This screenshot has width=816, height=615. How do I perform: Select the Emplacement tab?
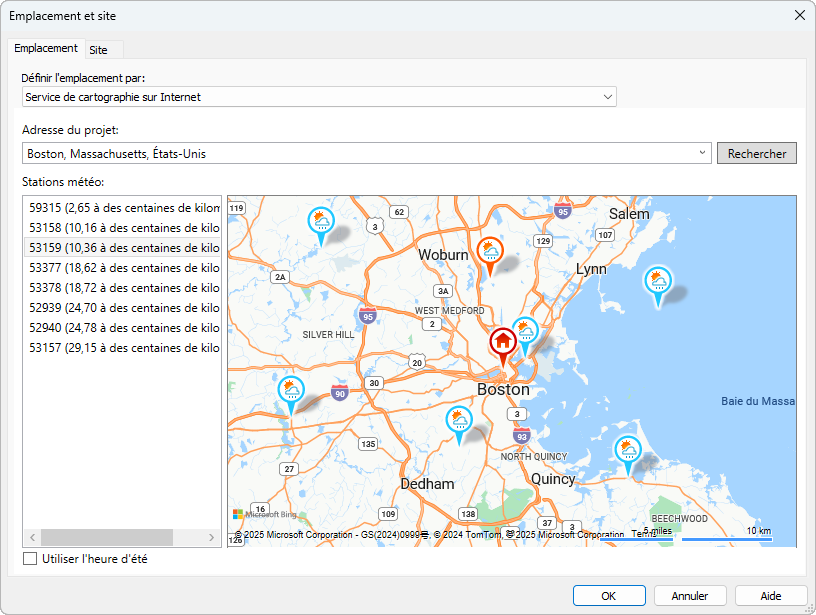click(x=46, y=48)
